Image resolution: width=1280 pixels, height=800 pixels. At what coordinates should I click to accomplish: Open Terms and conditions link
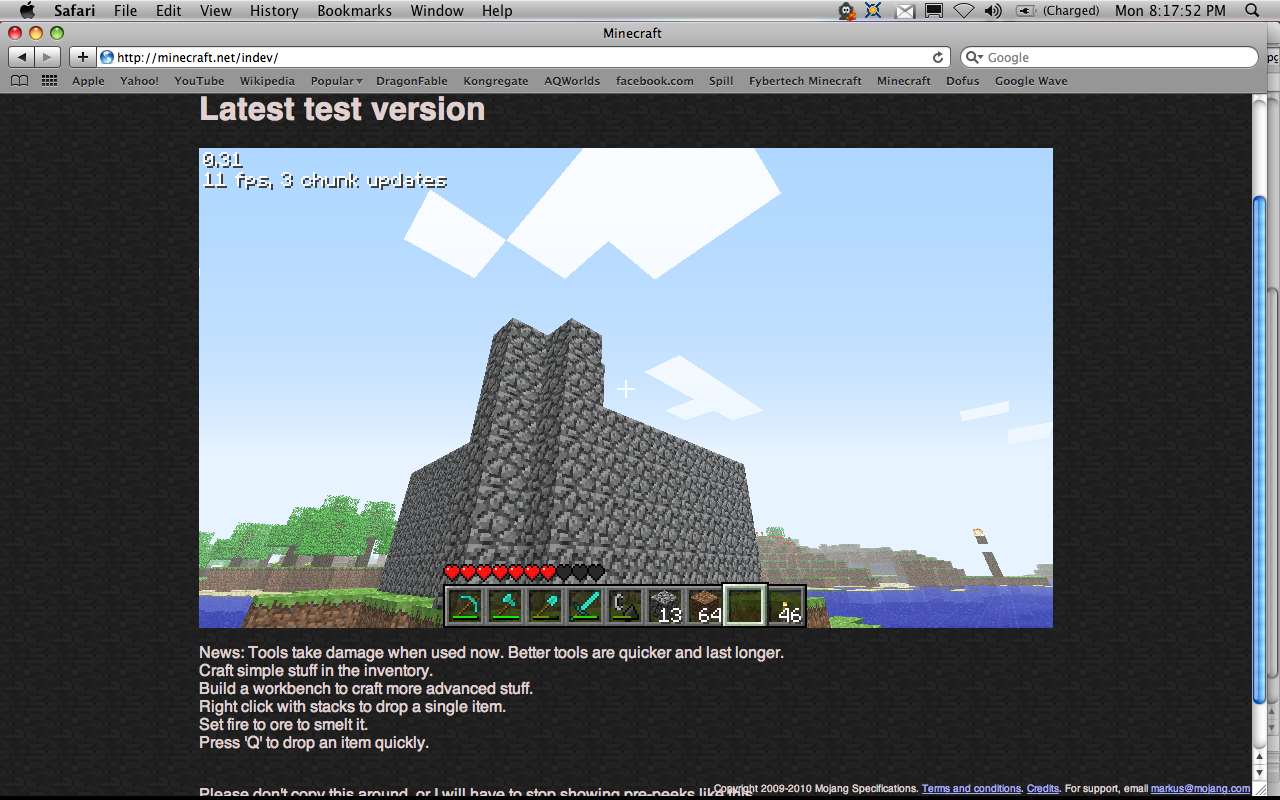[971, 789]
